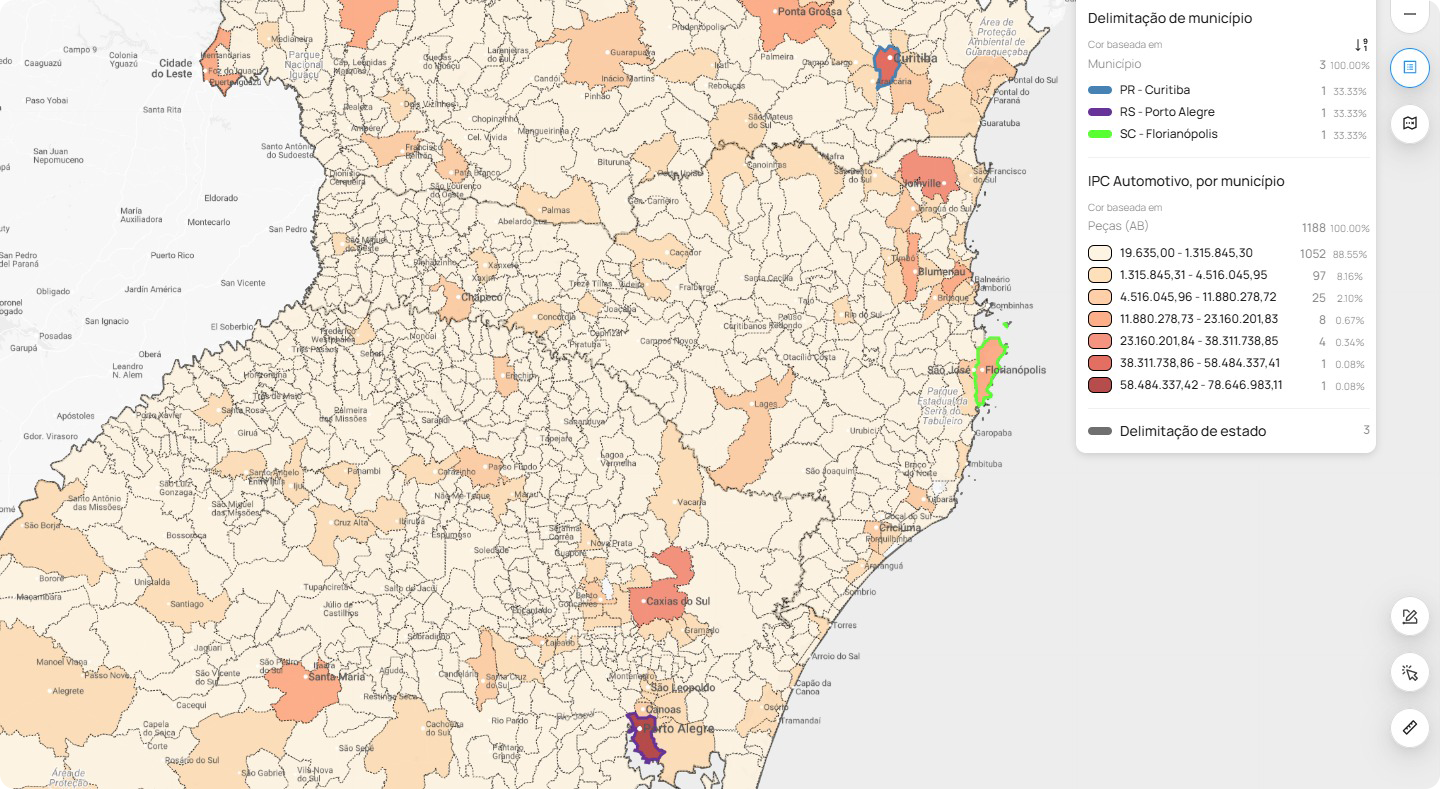The width and height of the screenshot is (1440, 789).
Task: Click the Lages map label
Action: [765, 404]
